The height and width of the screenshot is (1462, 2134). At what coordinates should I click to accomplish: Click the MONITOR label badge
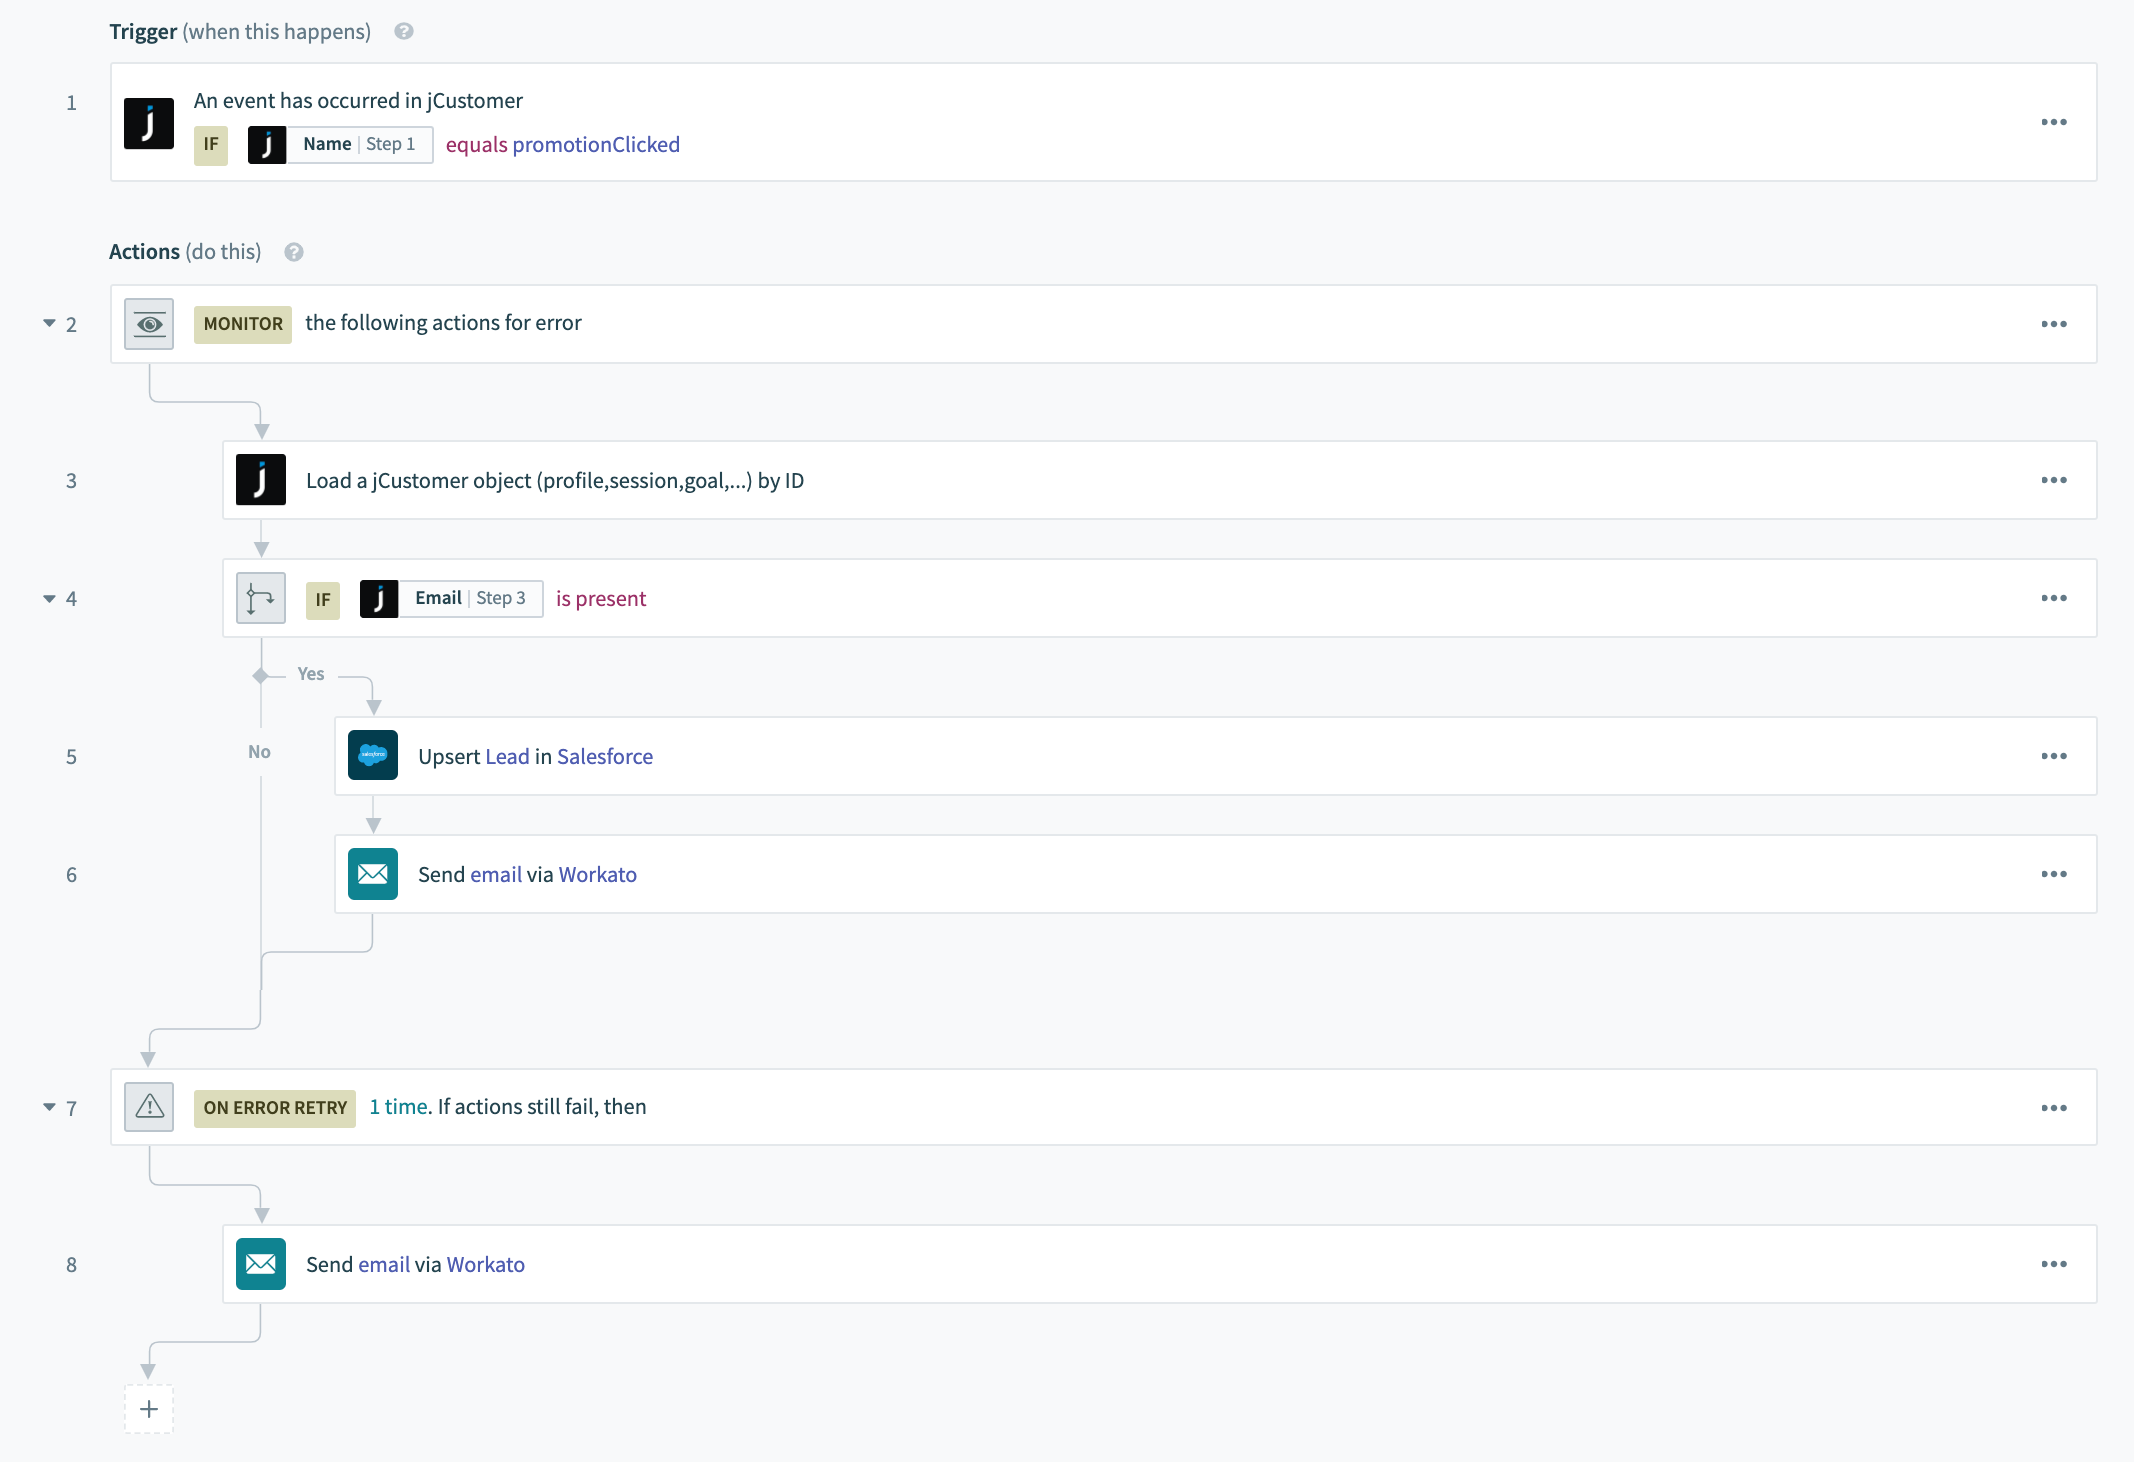243,324
